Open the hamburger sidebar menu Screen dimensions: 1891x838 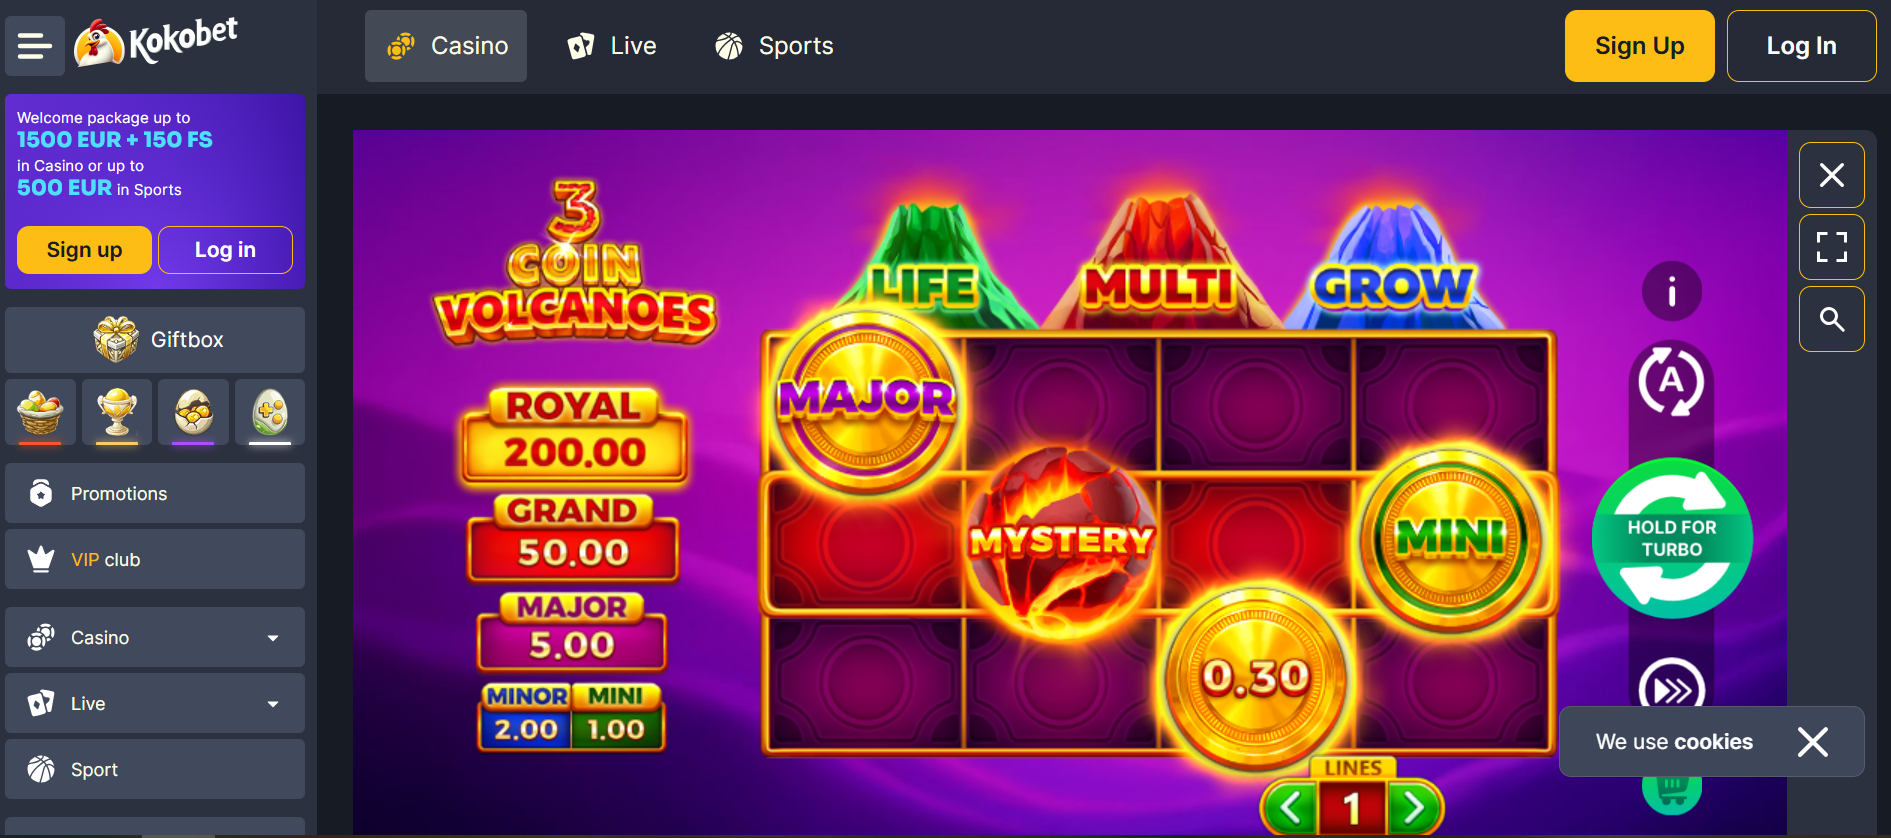coord(35,46)
